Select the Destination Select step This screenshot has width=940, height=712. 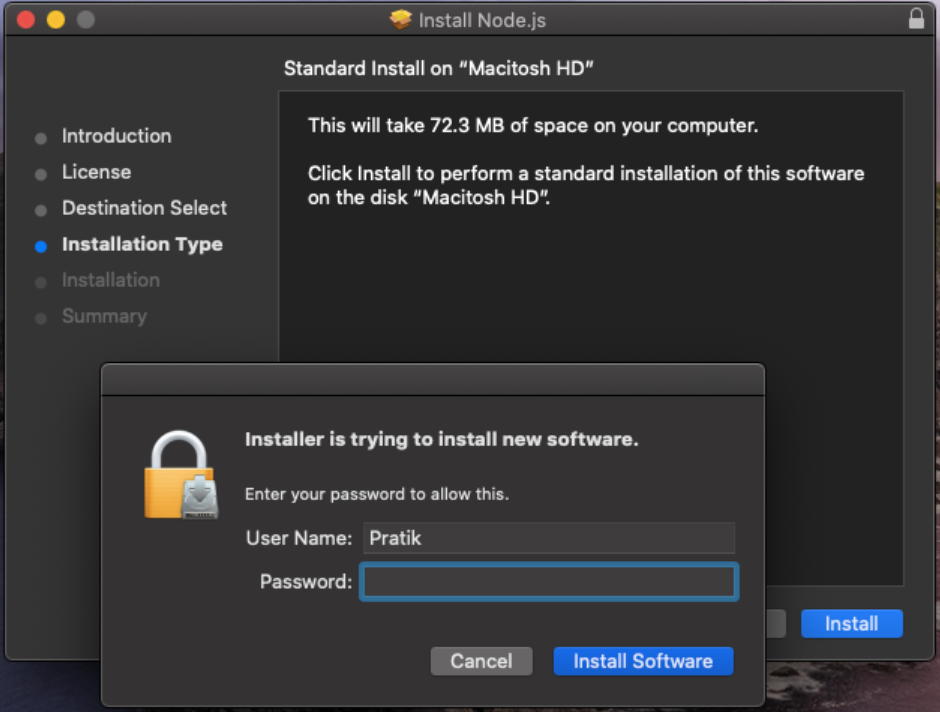pos(144,208)
